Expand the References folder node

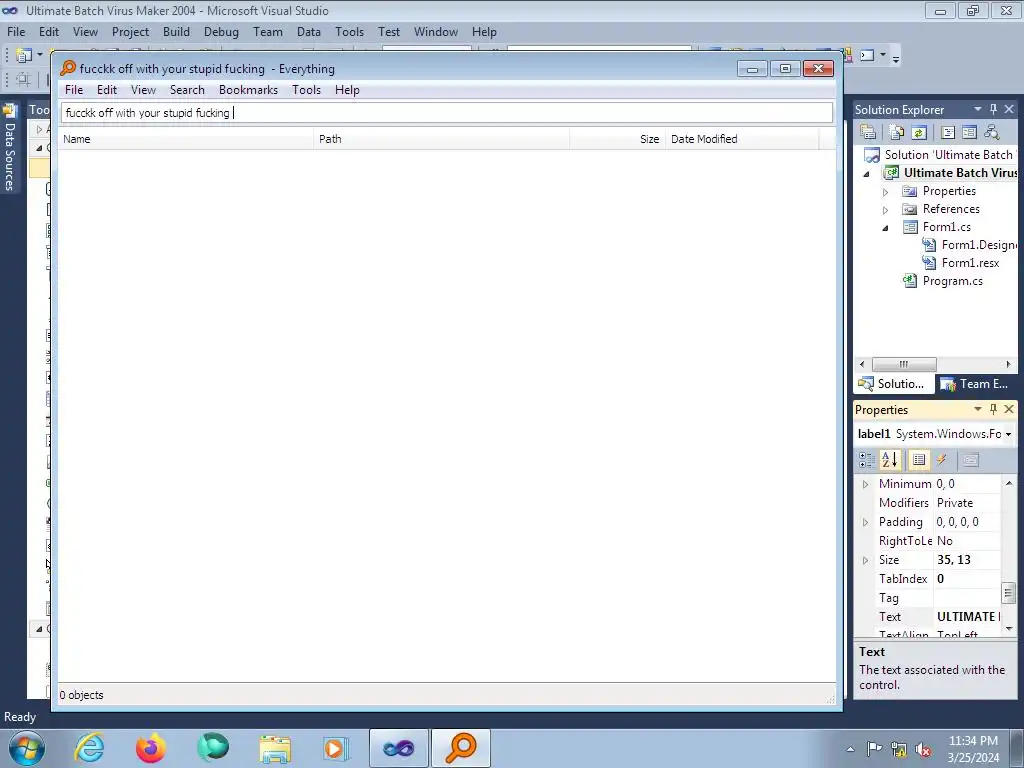click(886, 210)
